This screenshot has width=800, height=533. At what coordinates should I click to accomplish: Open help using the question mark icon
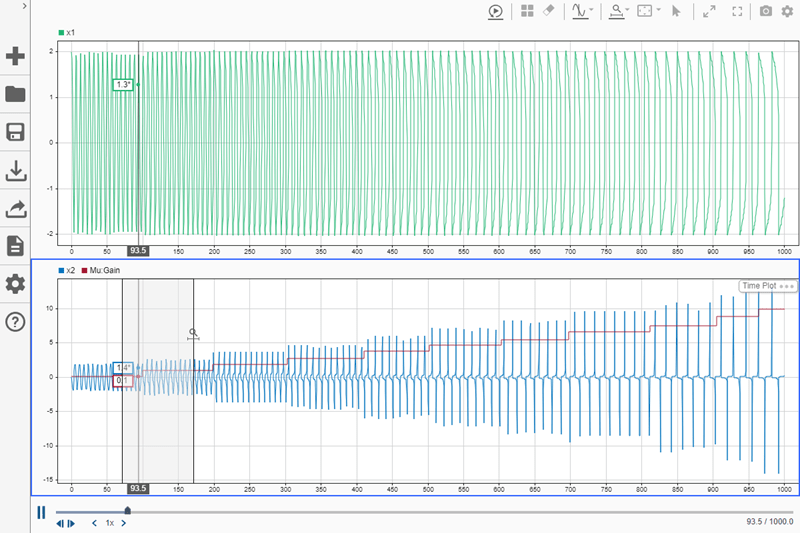coord(15,322)
